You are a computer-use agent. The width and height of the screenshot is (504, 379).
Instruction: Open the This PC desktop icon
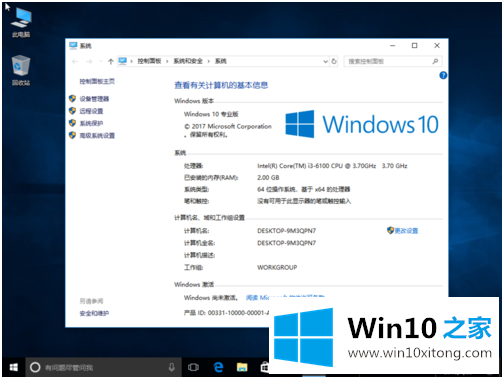(x=21, y=23)
